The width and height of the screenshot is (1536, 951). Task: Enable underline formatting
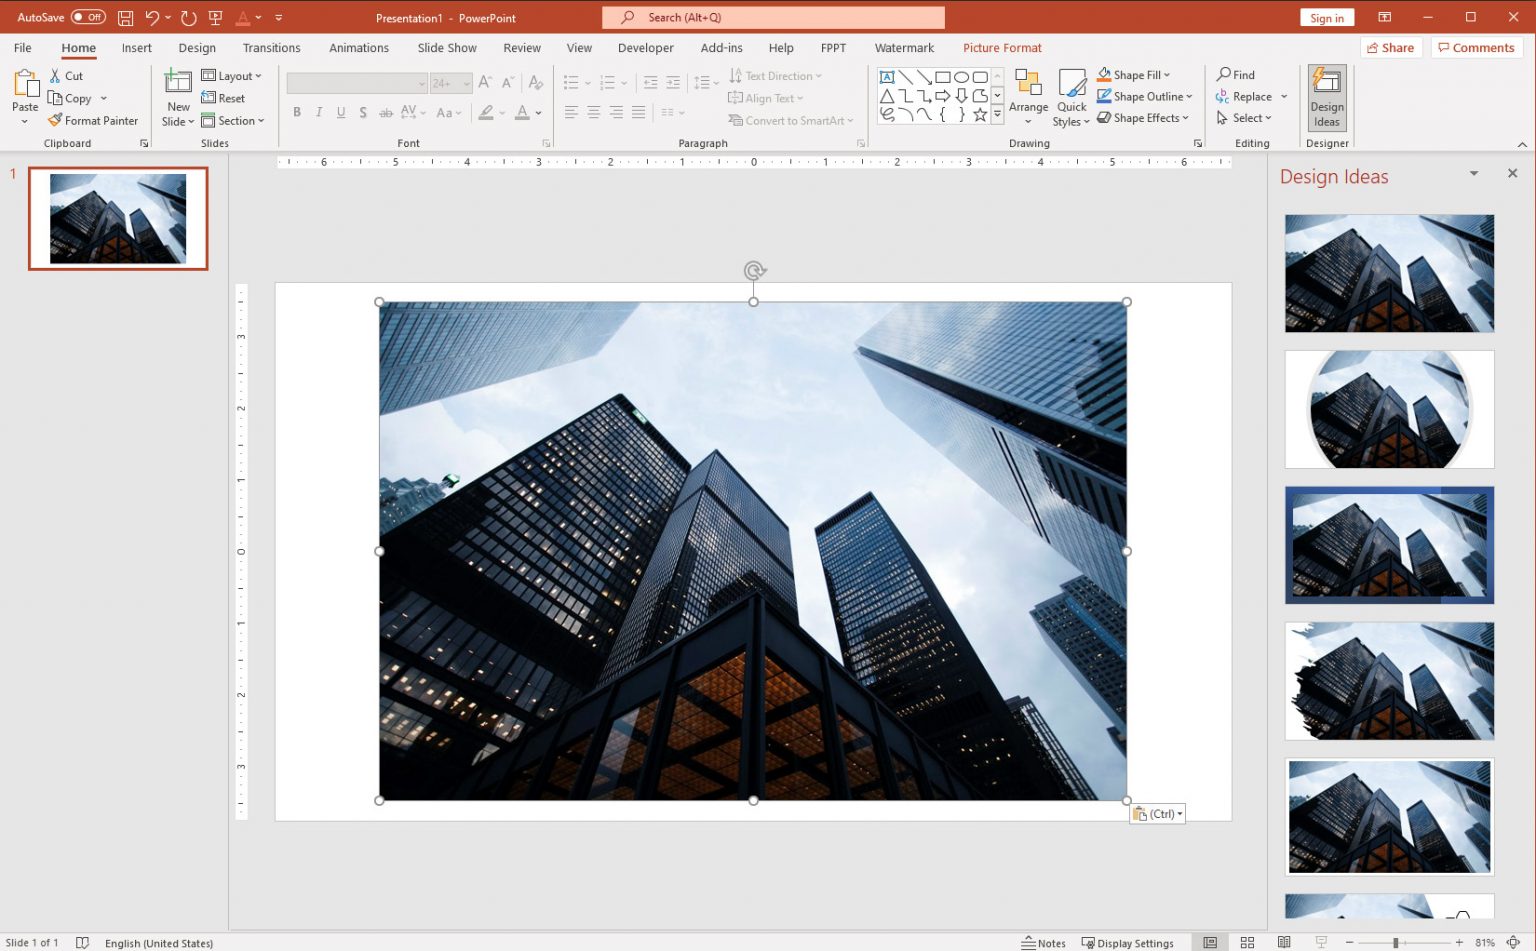pyautogui.click(x=340, y=112)
